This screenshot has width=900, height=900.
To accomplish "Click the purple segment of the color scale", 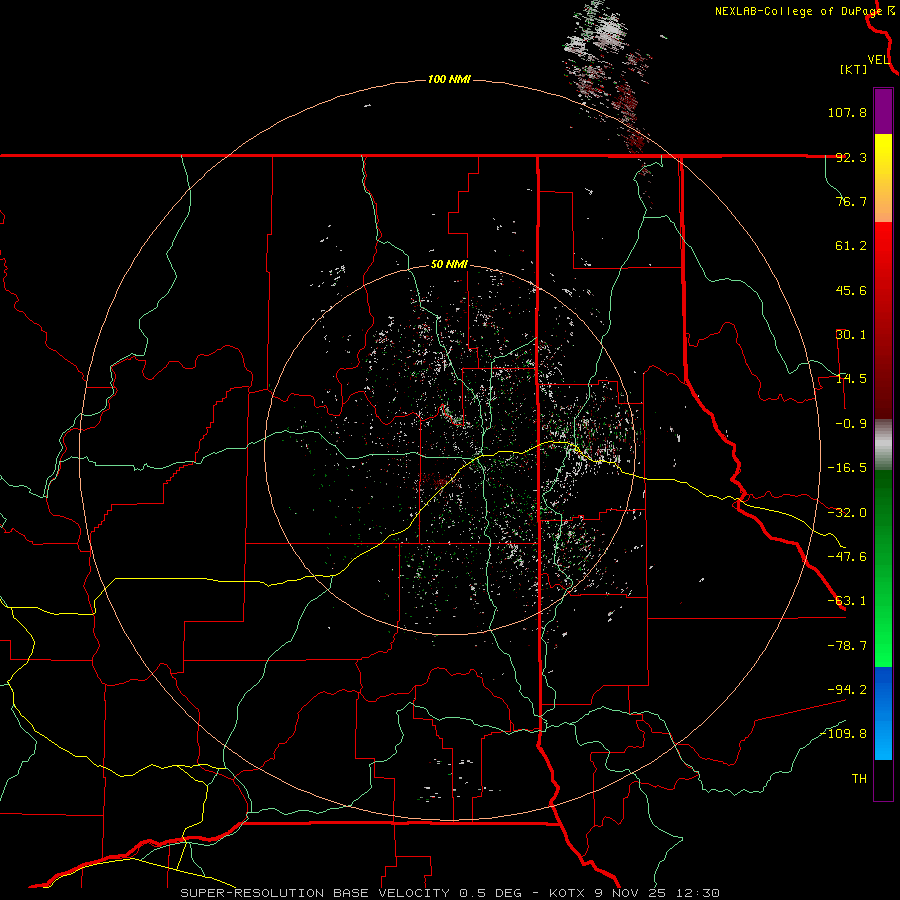I will (883, 111).
